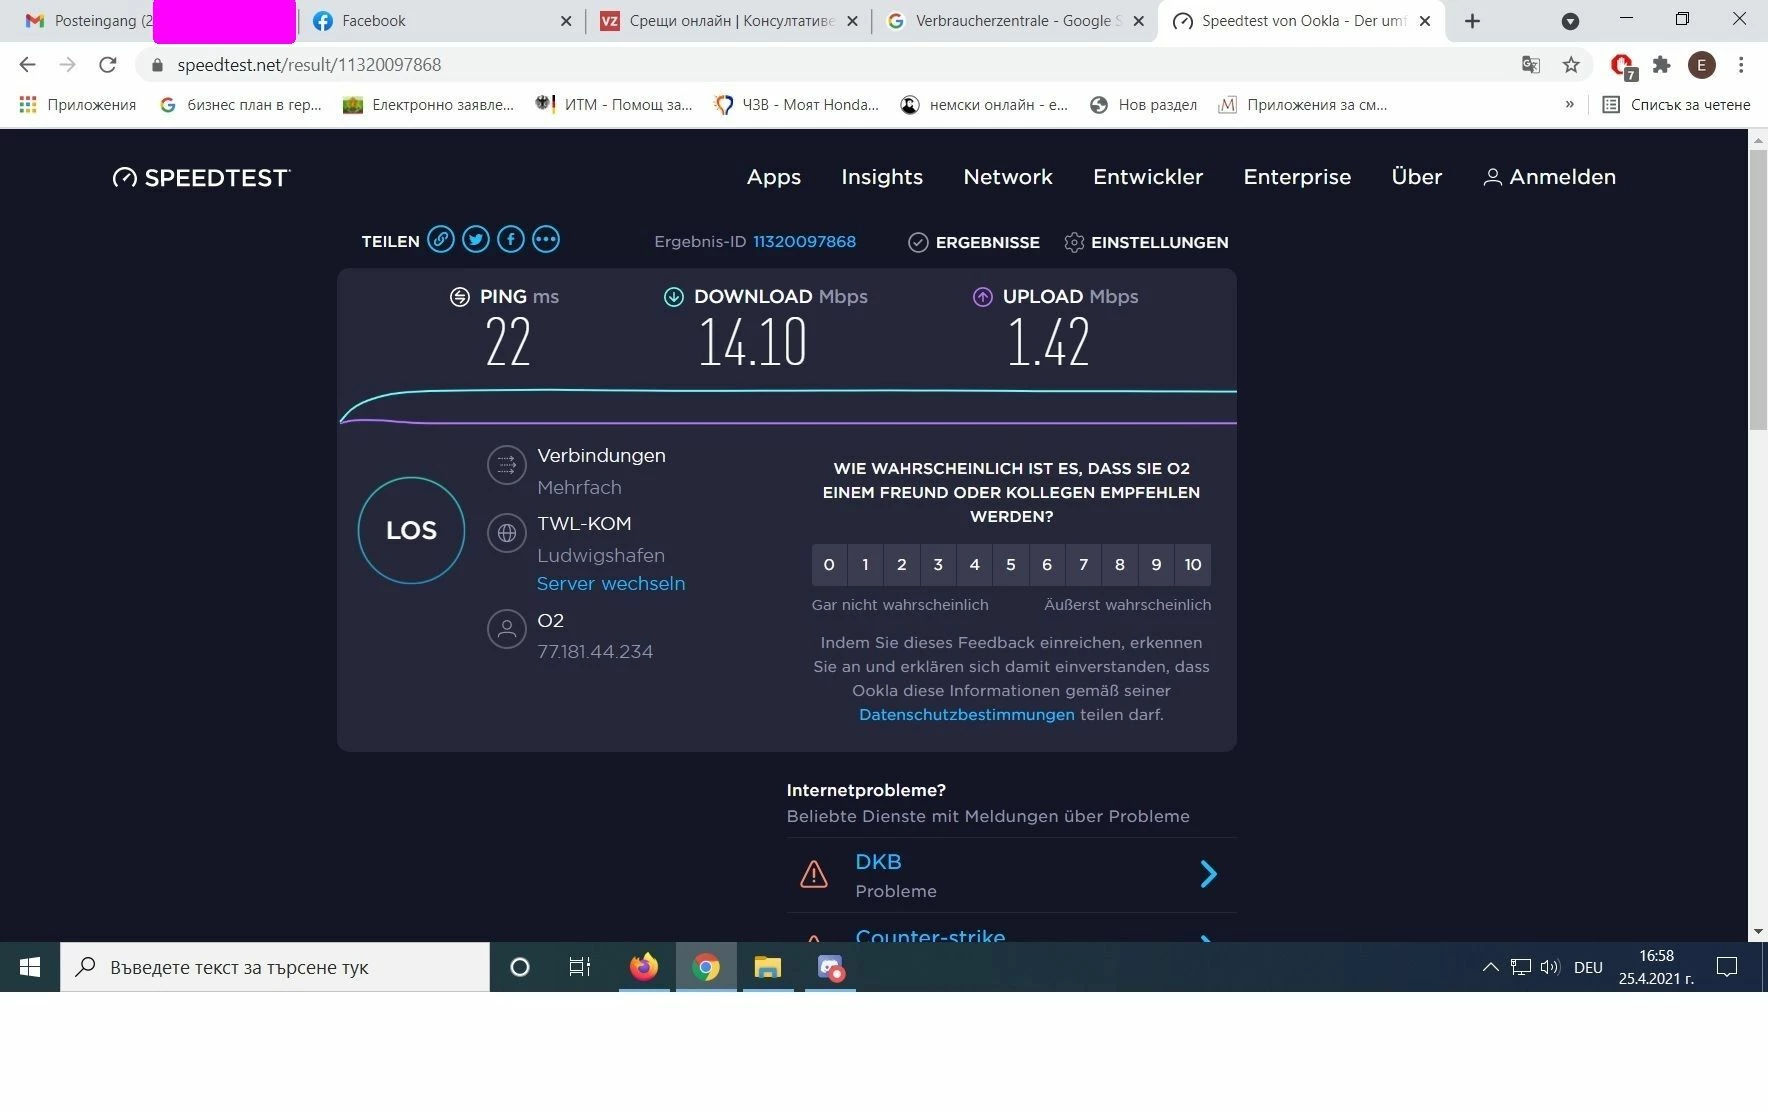Click the page vertical scrollbar thumb

[1758, 290]
